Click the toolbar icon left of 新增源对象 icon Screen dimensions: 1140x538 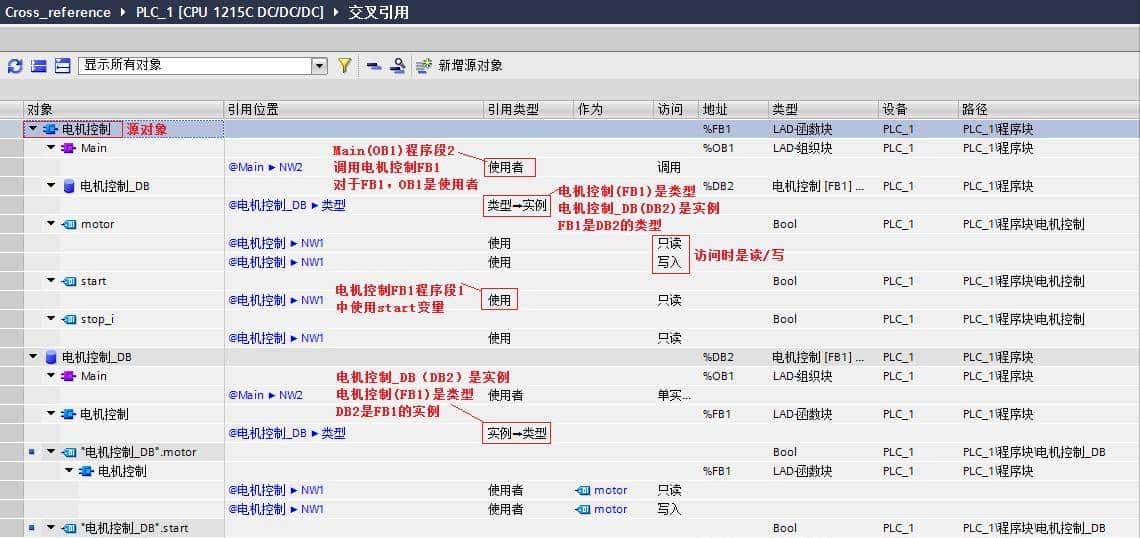coord(397,66)
